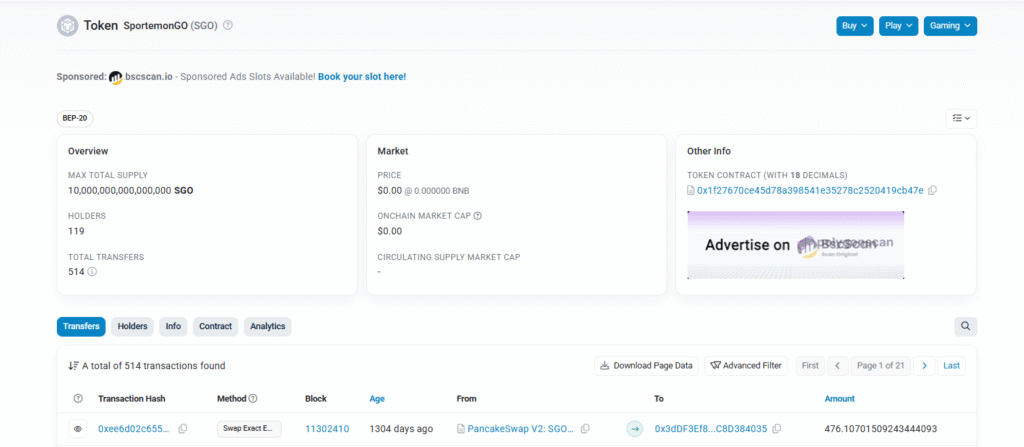Screen dimensions: 1024x447
Task: Copy the To address 0x3dDF3Ef8...C8D384035
Action: pos(777,429)
